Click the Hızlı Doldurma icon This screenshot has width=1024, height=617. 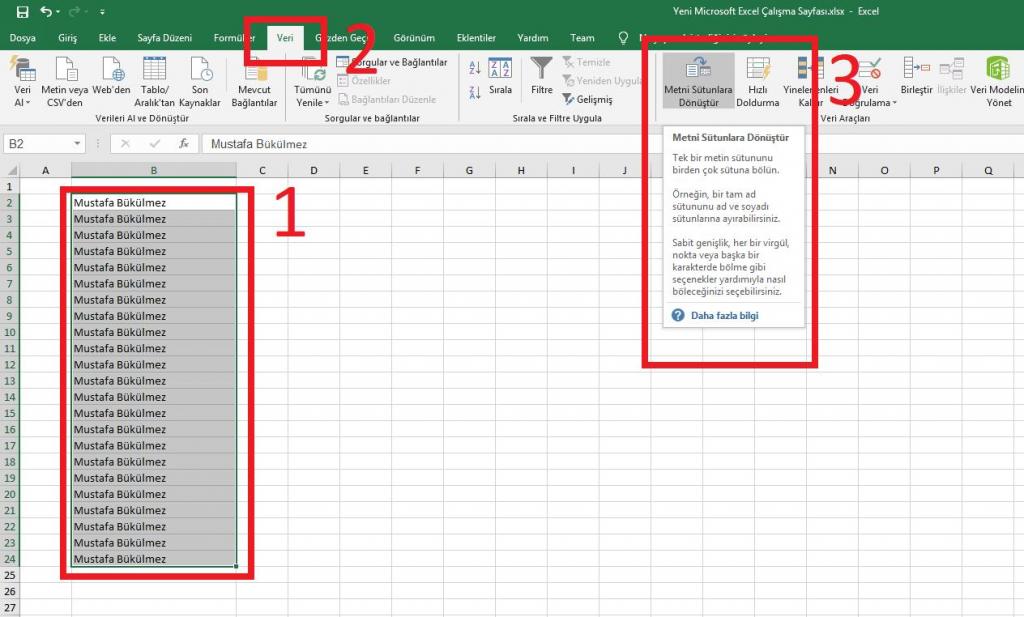click(757, 81)
